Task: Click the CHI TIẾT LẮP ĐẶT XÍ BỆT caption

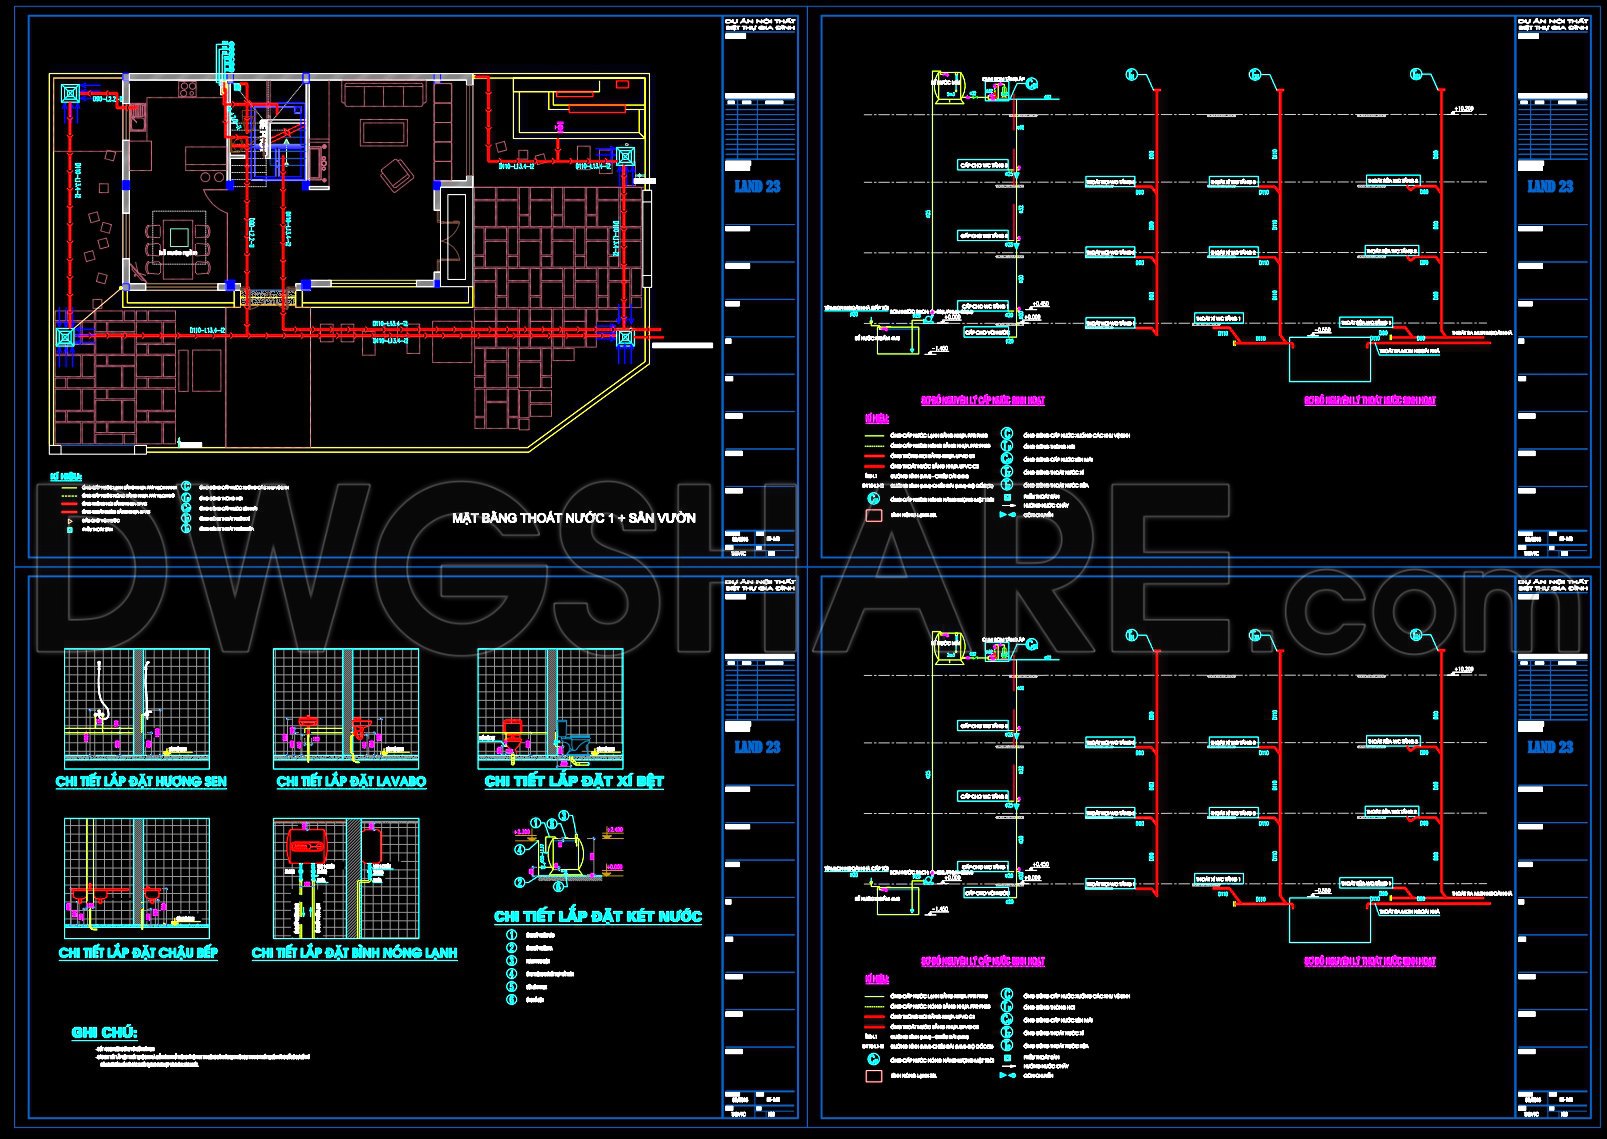Action: tap(574, 781)
